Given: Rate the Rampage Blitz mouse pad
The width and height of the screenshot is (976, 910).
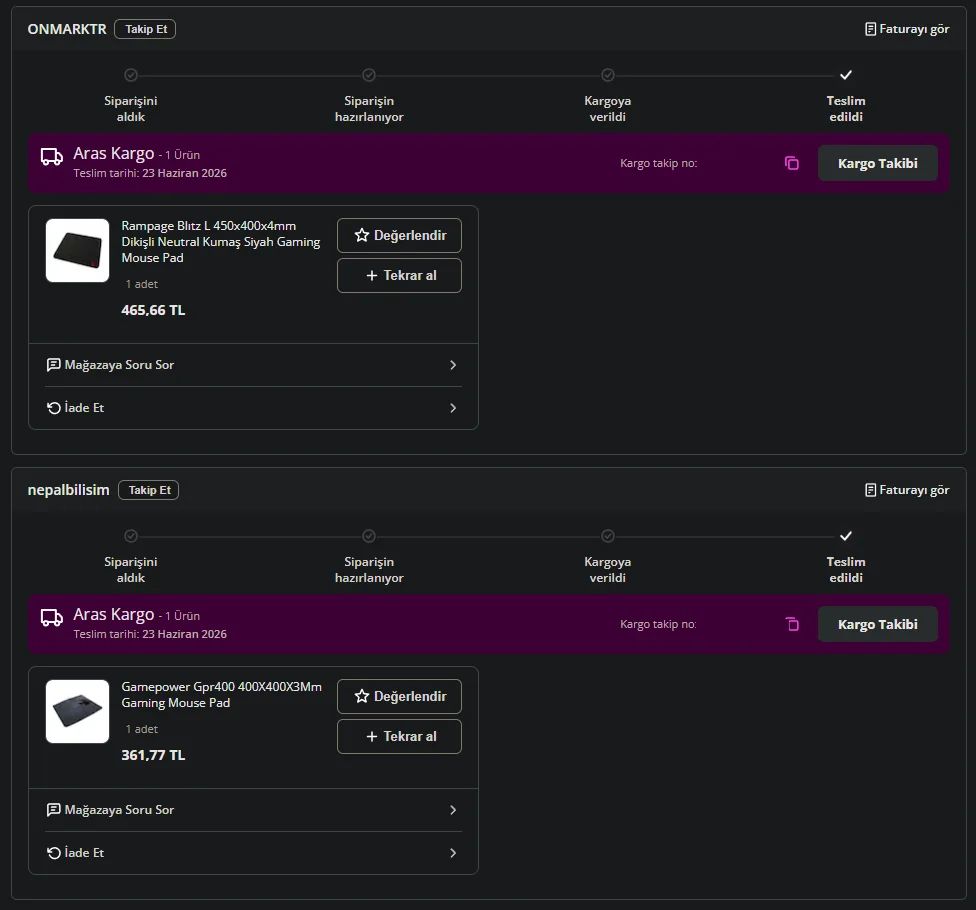Looking at the screenshot, I should coord(400,235).
